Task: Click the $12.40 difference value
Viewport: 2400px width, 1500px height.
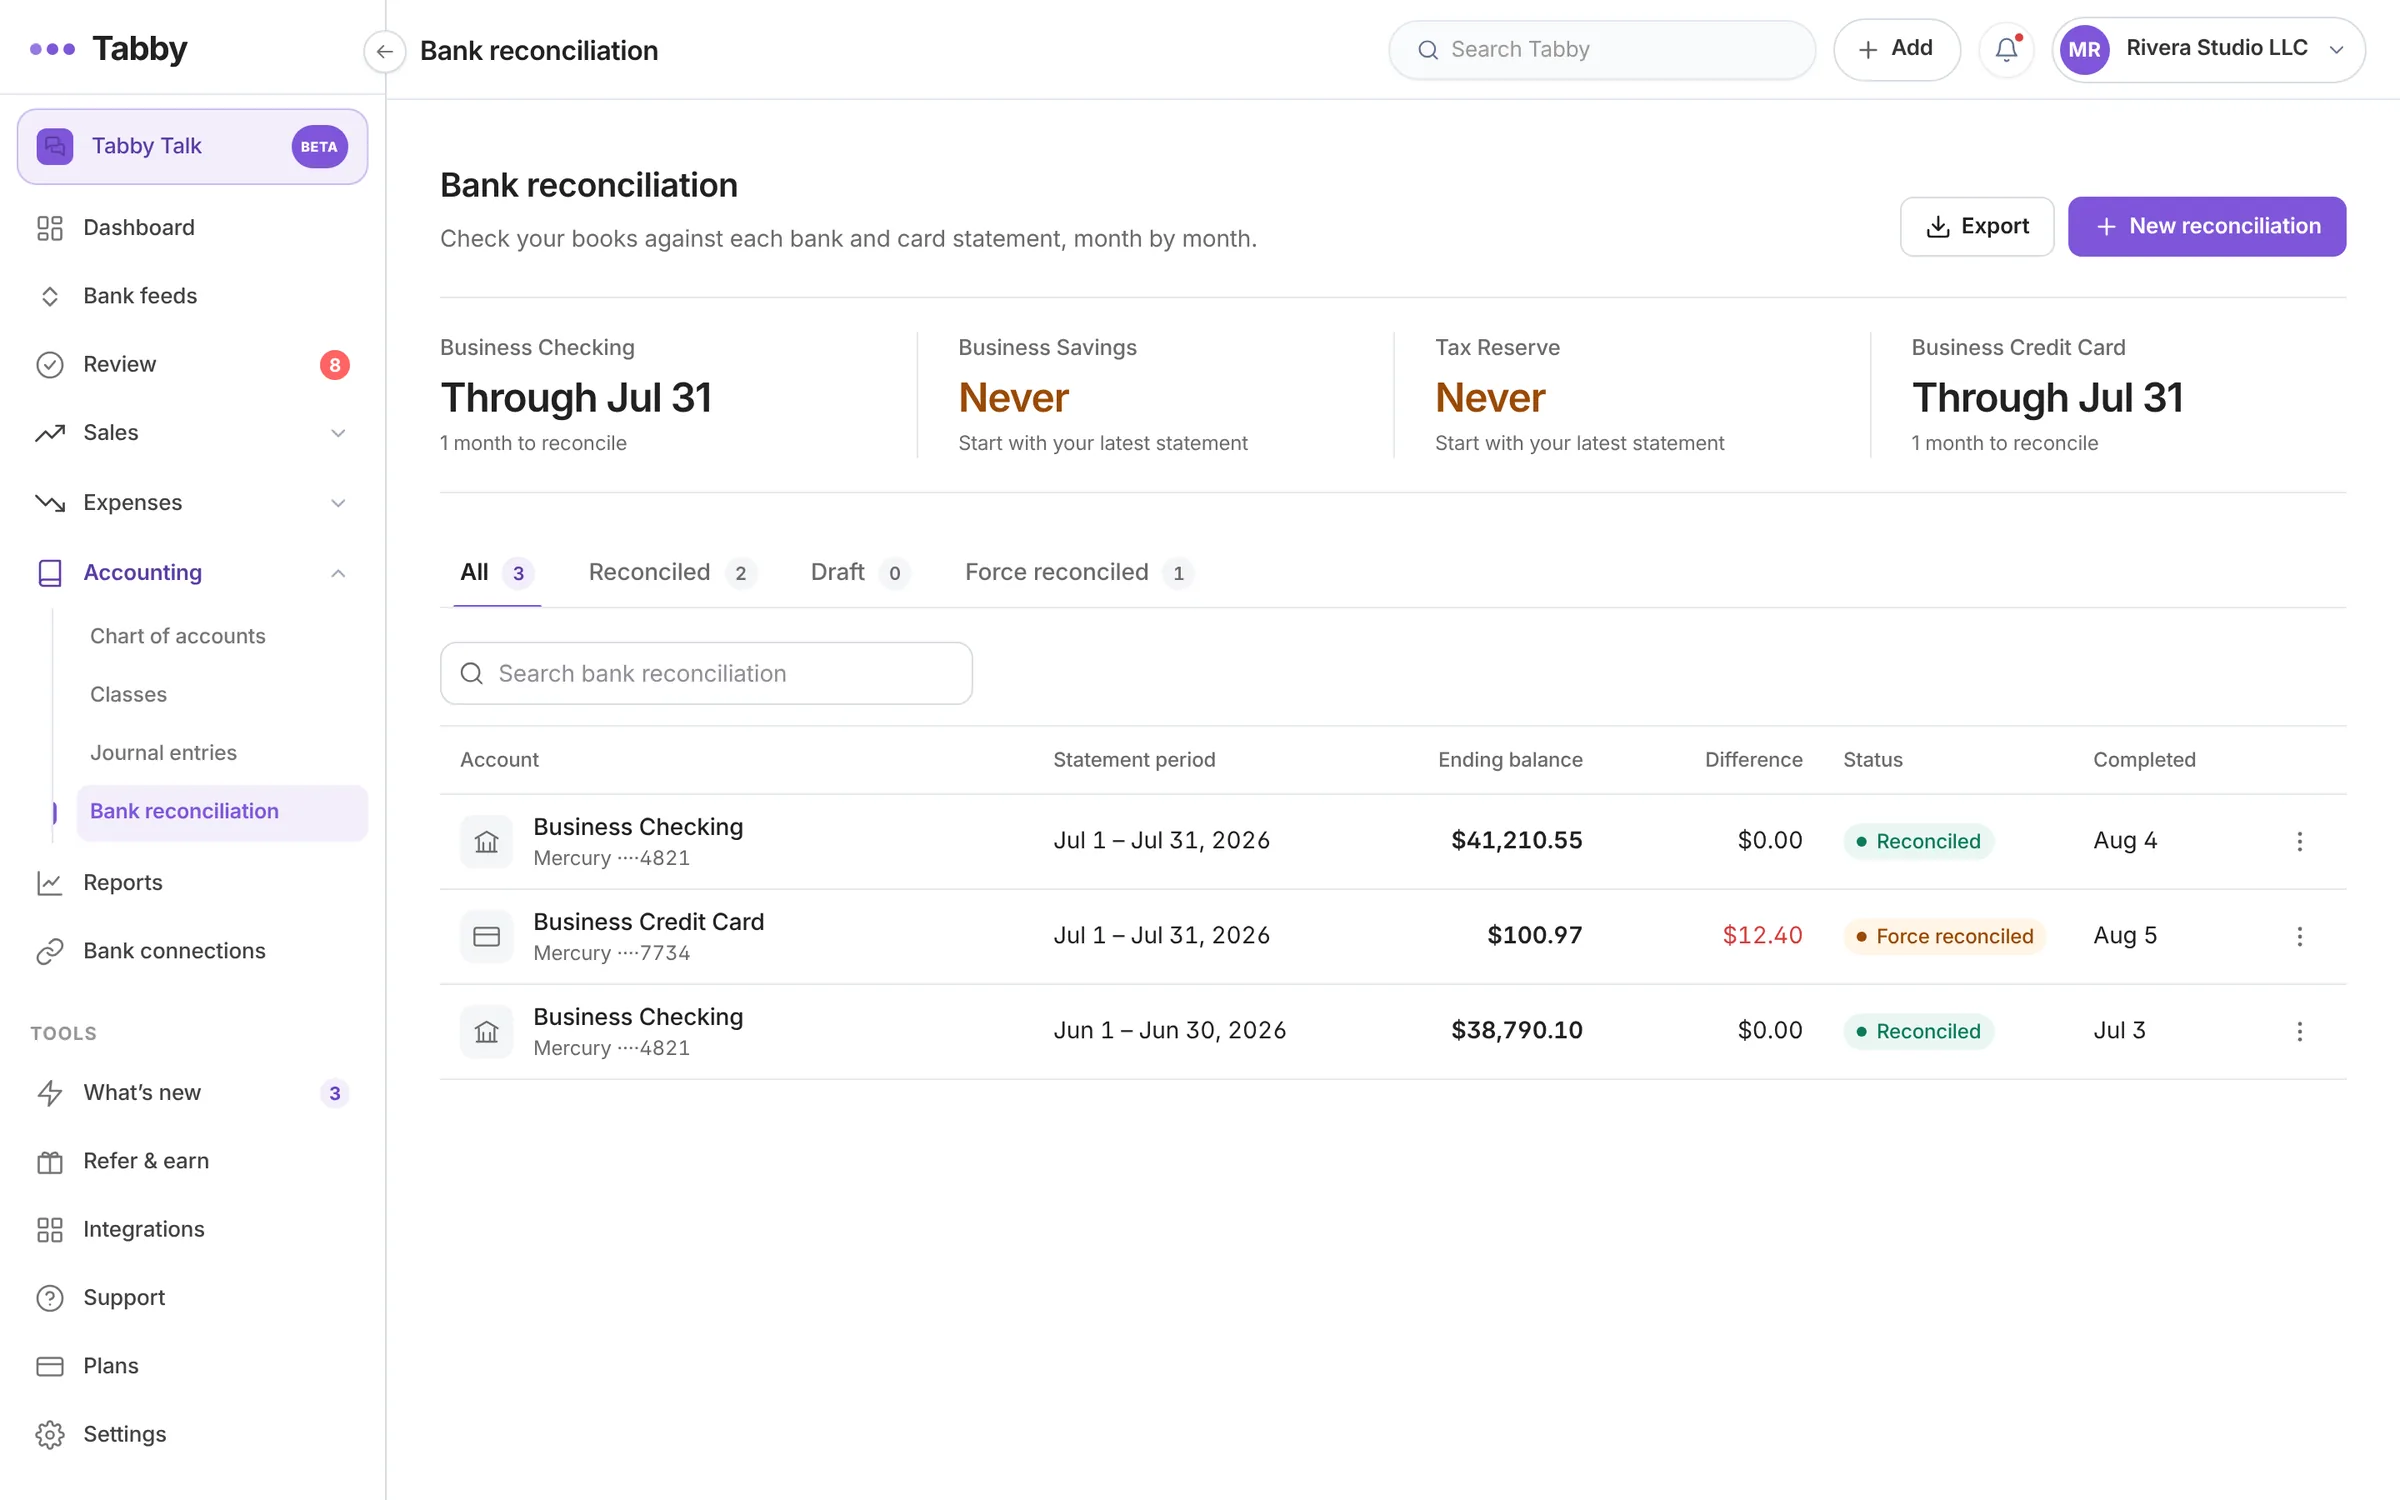Action: [1762, 936]
